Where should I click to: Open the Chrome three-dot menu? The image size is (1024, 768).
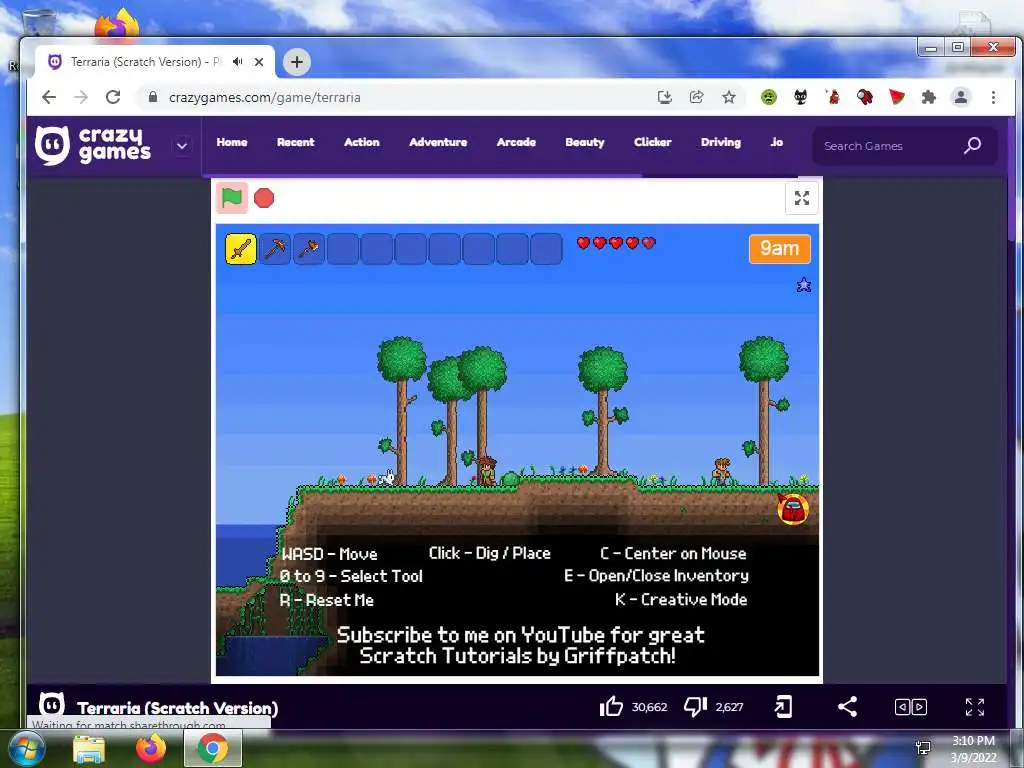pyautogui.click(x=993, y=97)
